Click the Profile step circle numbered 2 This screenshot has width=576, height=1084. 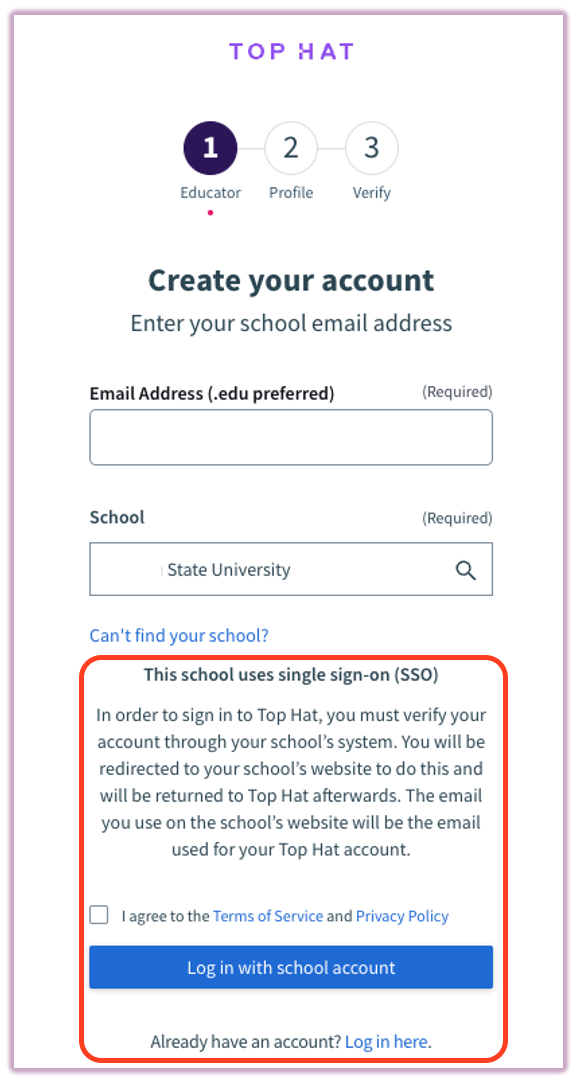pyautogui.click(x=291, y=147)
